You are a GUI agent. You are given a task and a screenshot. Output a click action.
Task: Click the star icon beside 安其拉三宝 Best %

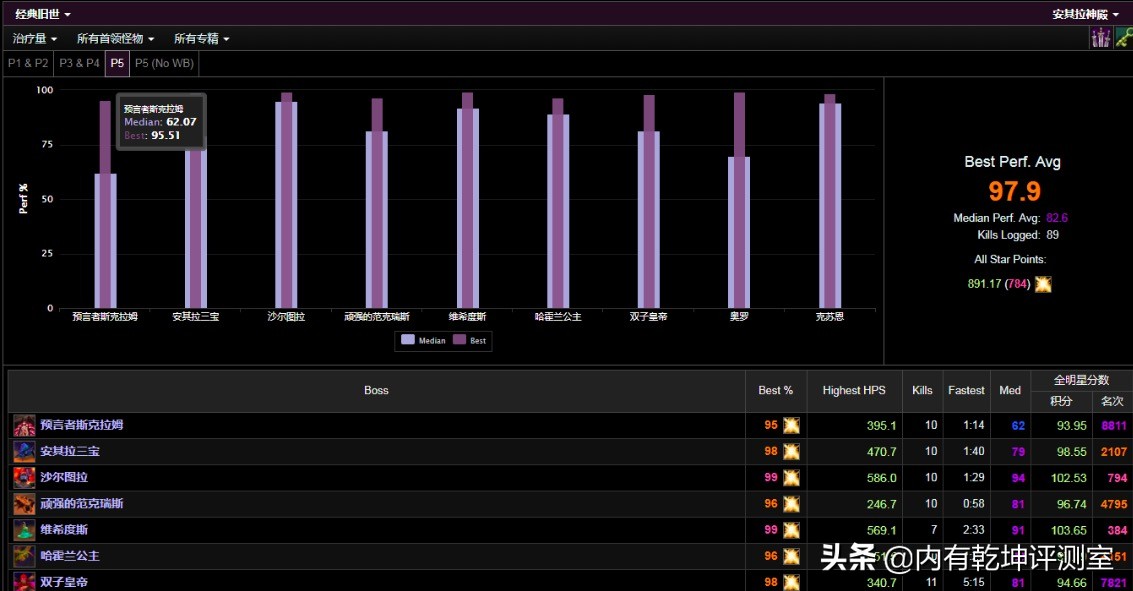pyautogui.click(x=791, y=452)
